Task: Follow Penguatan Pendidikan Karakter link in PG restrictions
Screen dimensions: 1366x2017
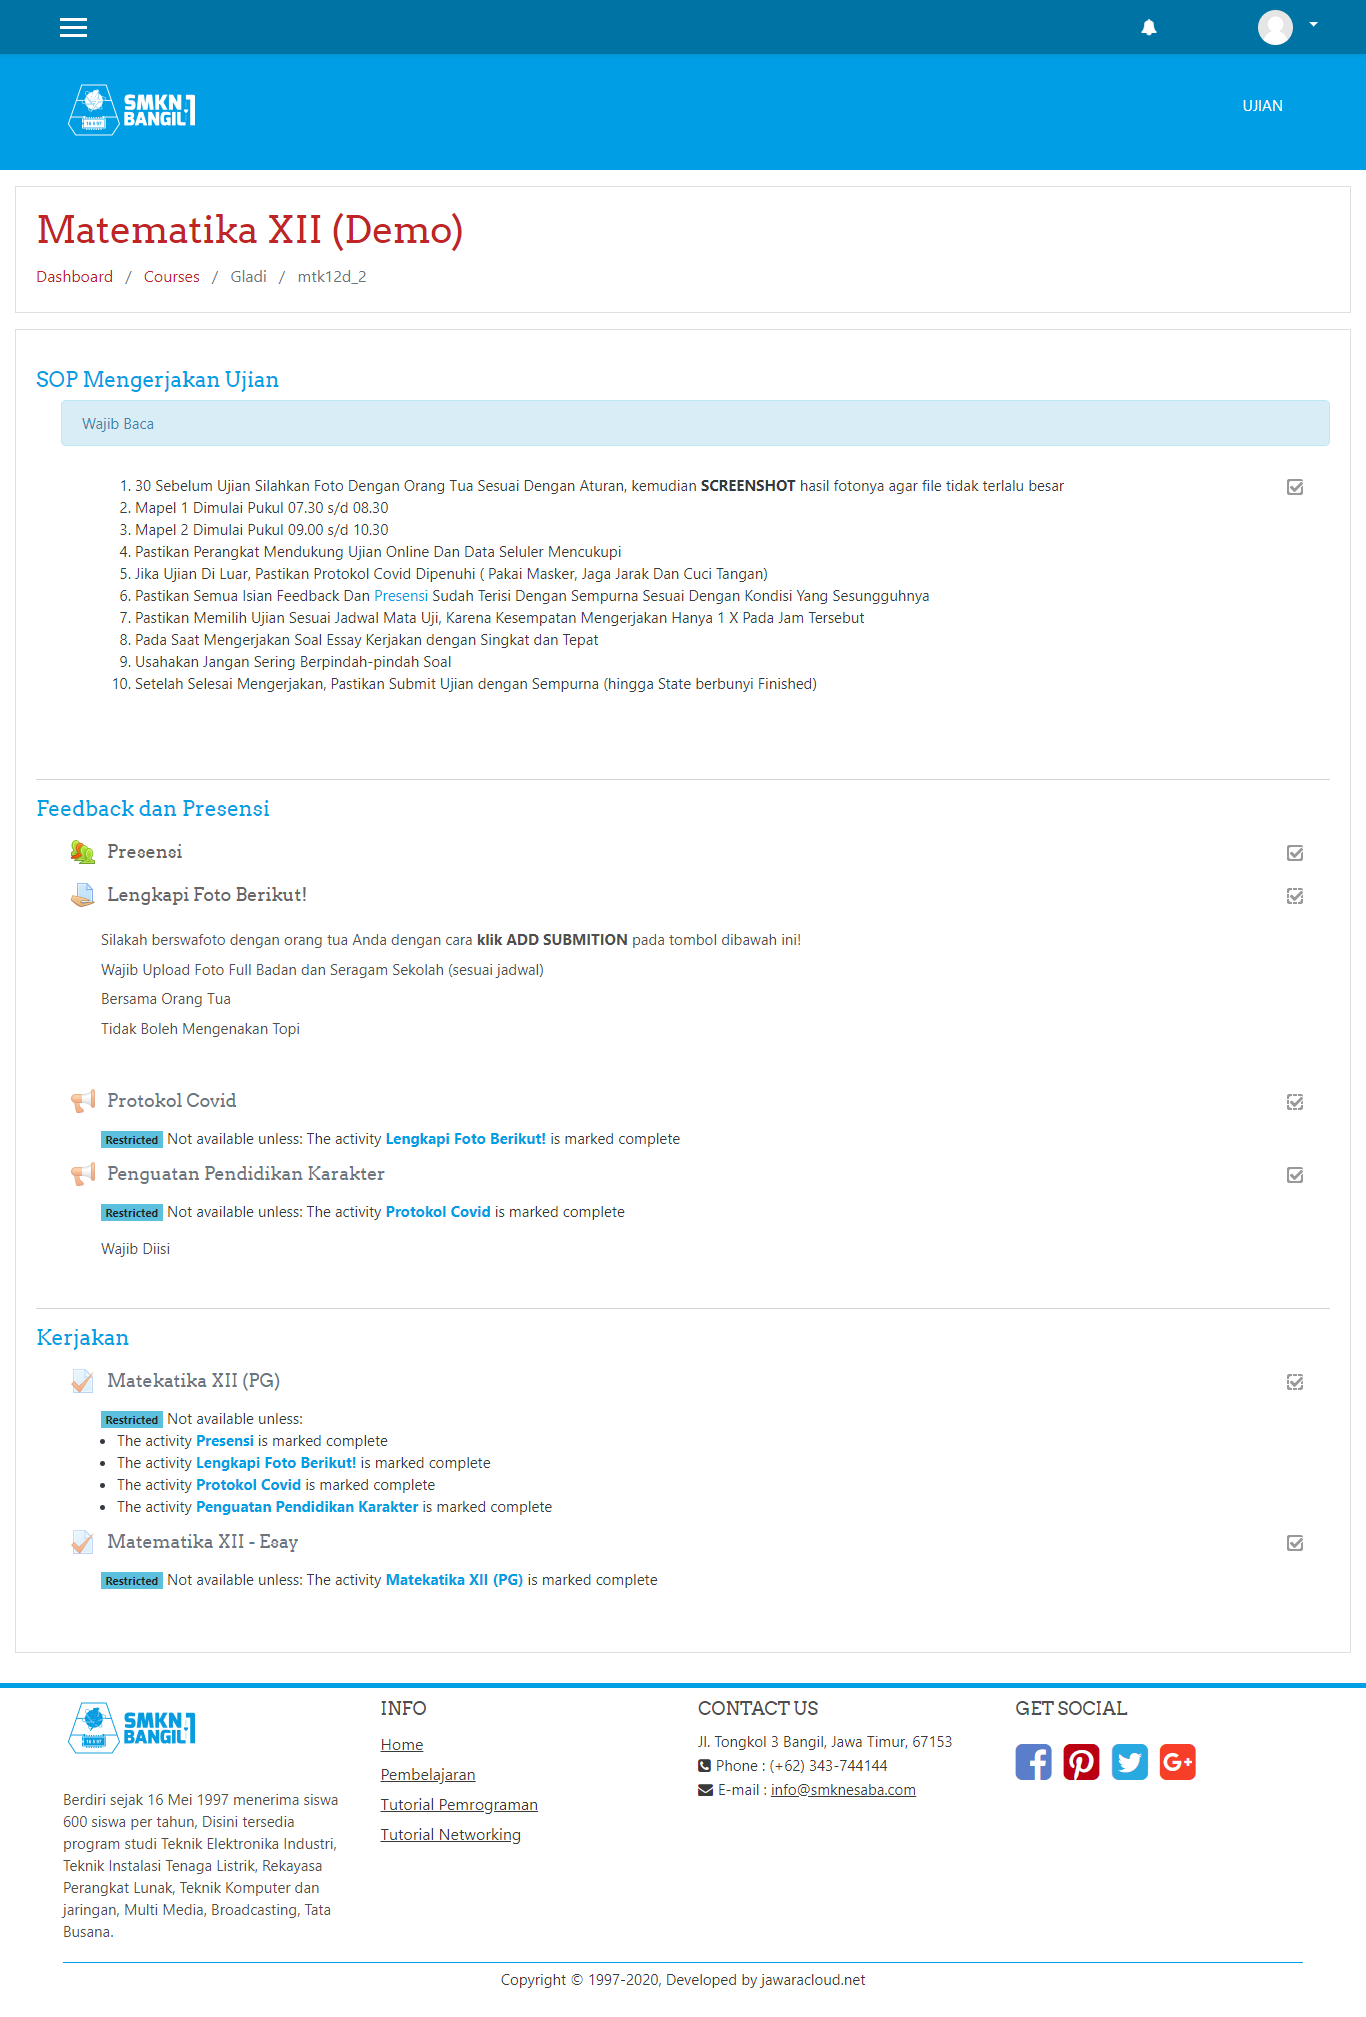Action: coord(307,1507)
